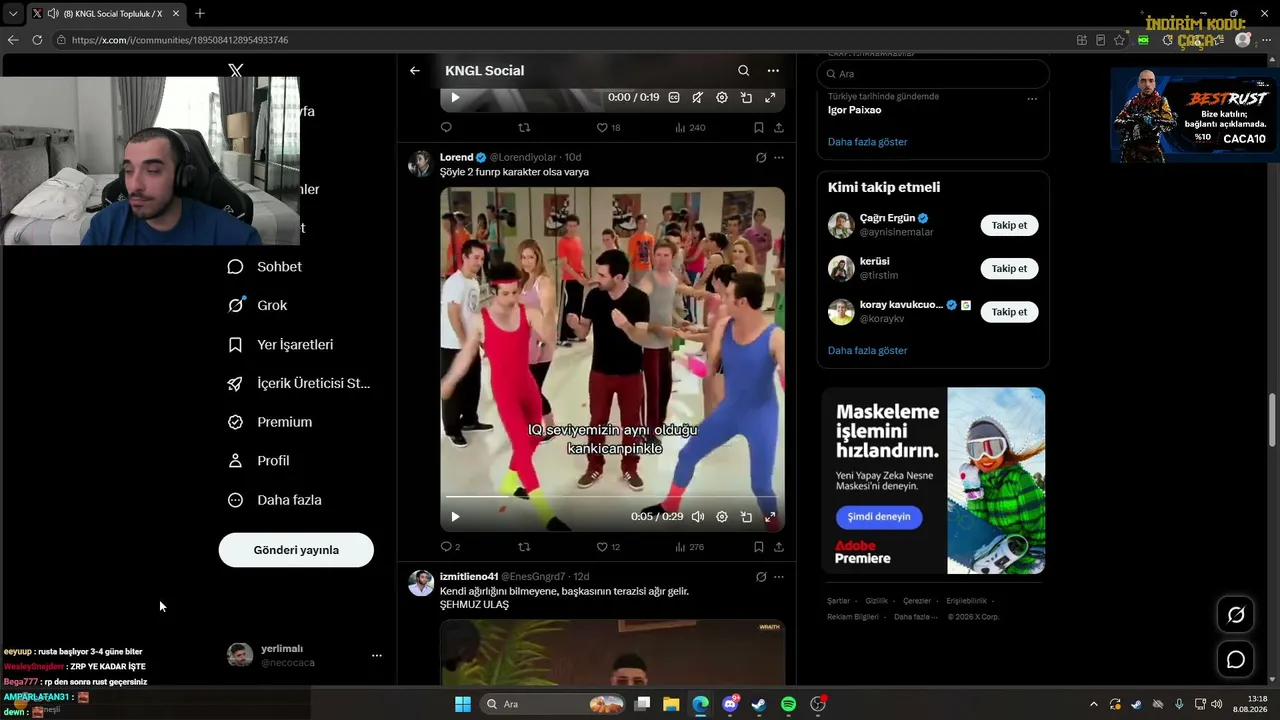The height and width of the screenshot is (720, 1280).
Task: Repost the post with 18 likes
Action: click(x=524, y=128)
